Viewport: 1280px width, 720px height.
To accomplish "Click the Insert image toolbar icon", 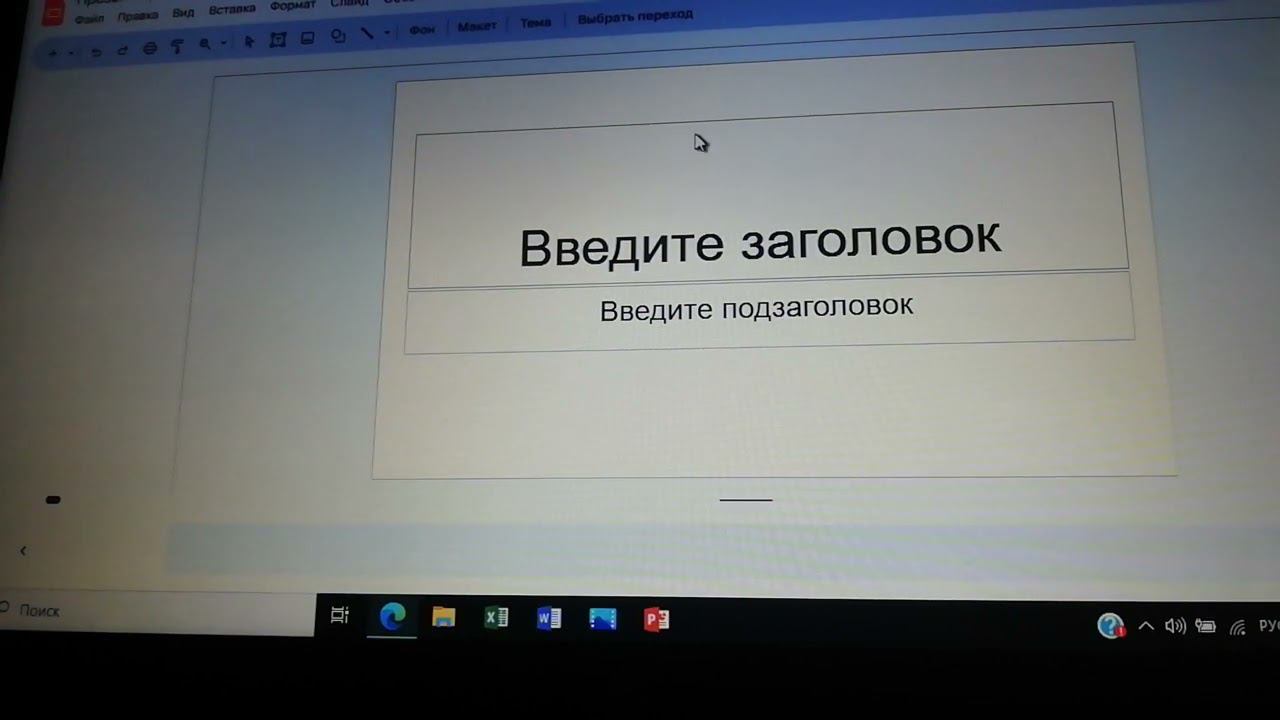I will [308, 38].
